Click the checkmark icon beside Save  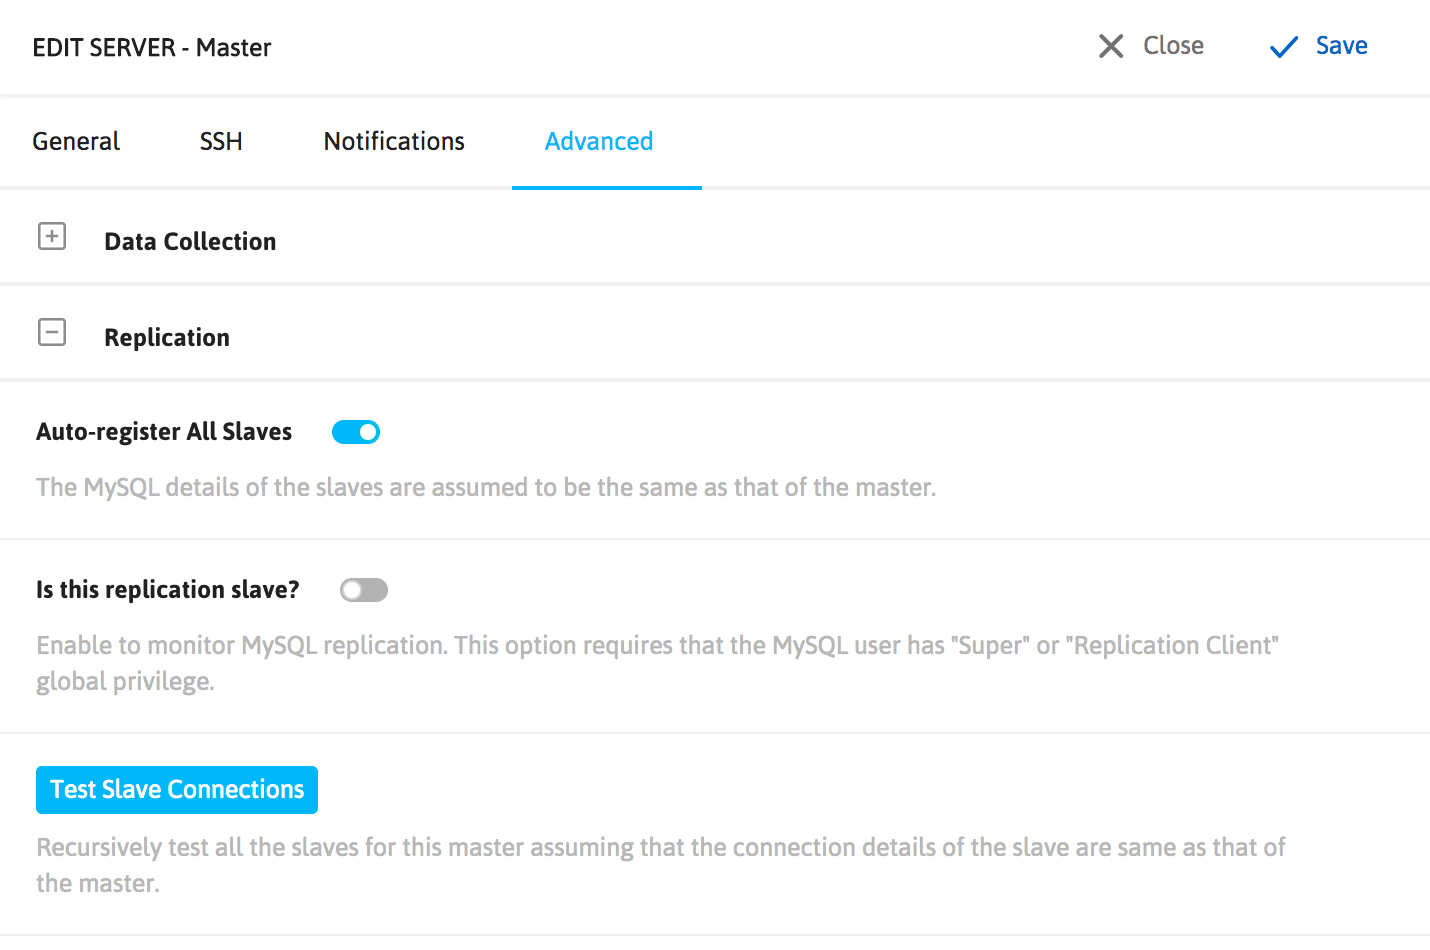click(1283, 47)
